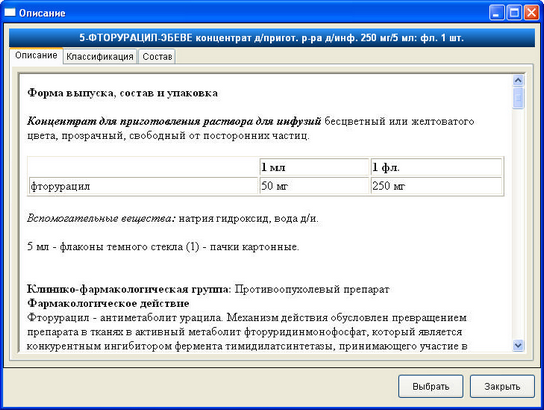This screenshot has height=410, width=544.
Task: Click the window icon beside the Описание title
Action: 10,13
